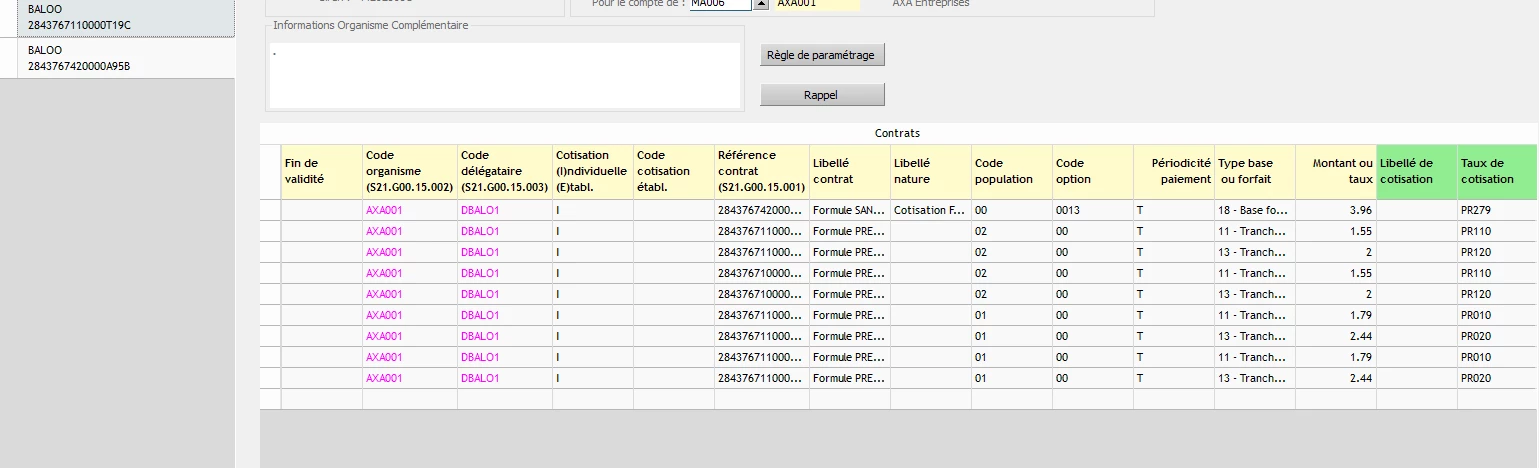Click the Libellé de cotisation green header
The height and width of the screenshot is (468, 1539).
point(1416,171)
